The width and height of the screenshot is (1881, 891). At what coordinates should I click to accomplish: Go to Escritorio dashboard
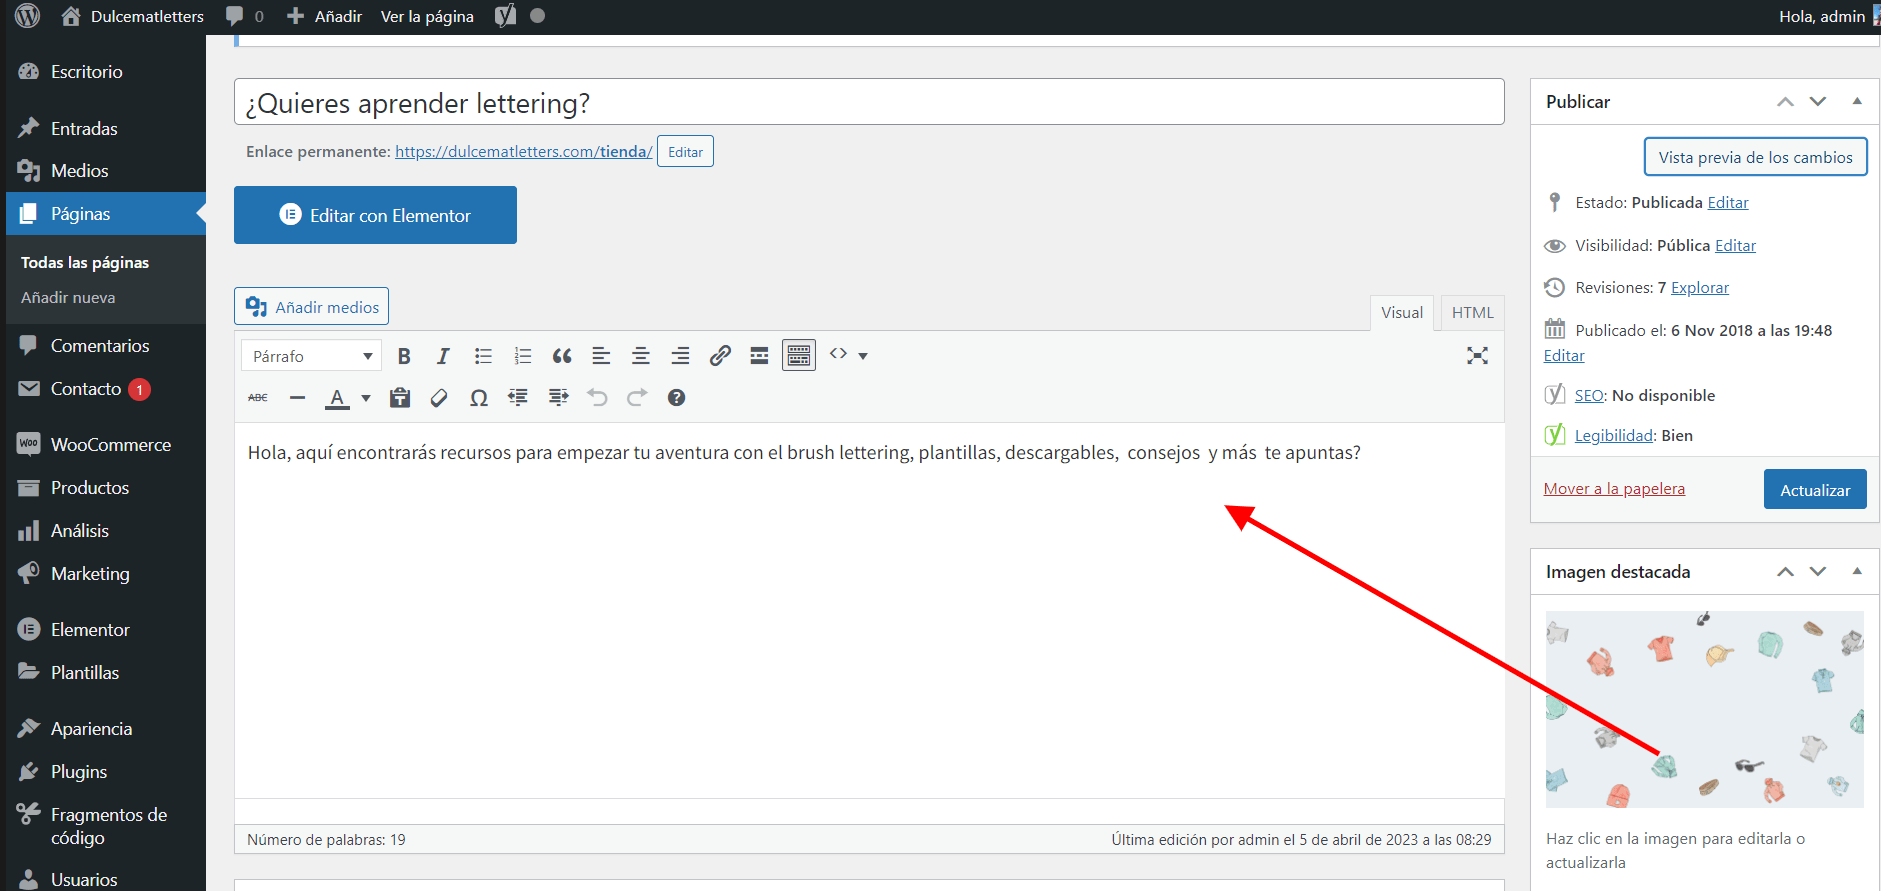tap(86, 72)
